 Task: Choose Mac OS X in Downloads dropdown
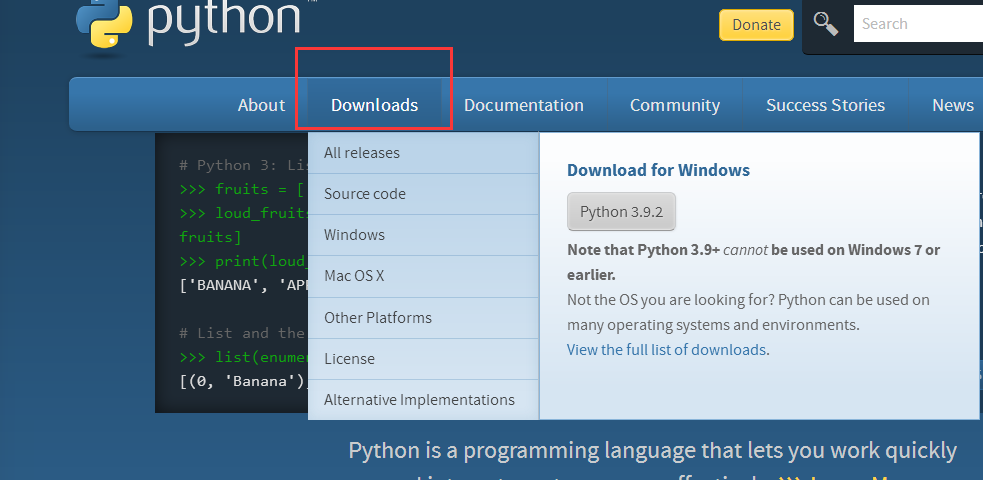pos(423,276)
